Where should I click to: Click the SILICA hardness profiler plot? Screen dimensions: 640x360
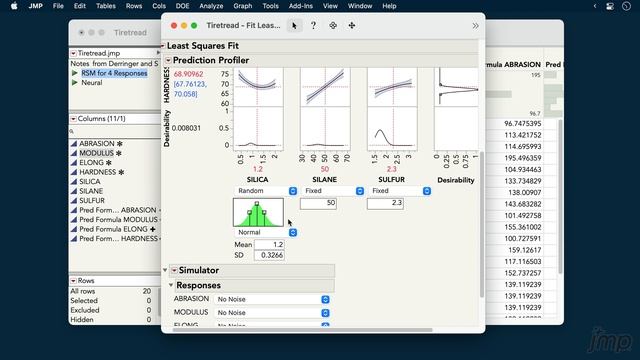tap(258, 87)
